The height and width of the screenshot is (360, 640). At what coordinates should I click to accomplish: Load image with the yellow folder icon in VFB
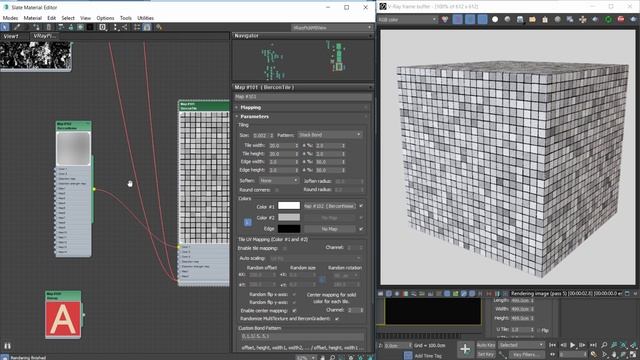click(532, 19)
